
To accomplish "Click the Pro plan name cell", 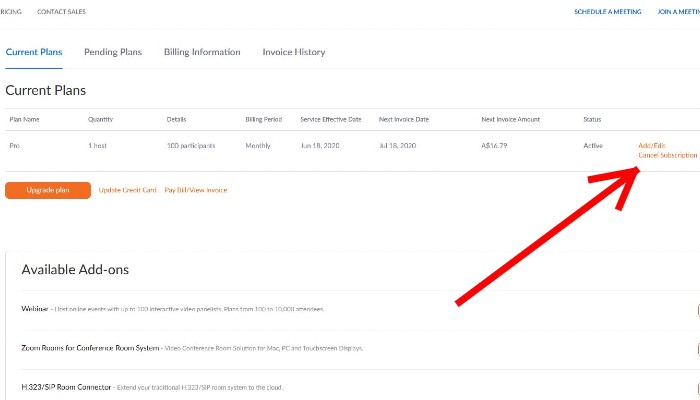I will click(15, 146).
